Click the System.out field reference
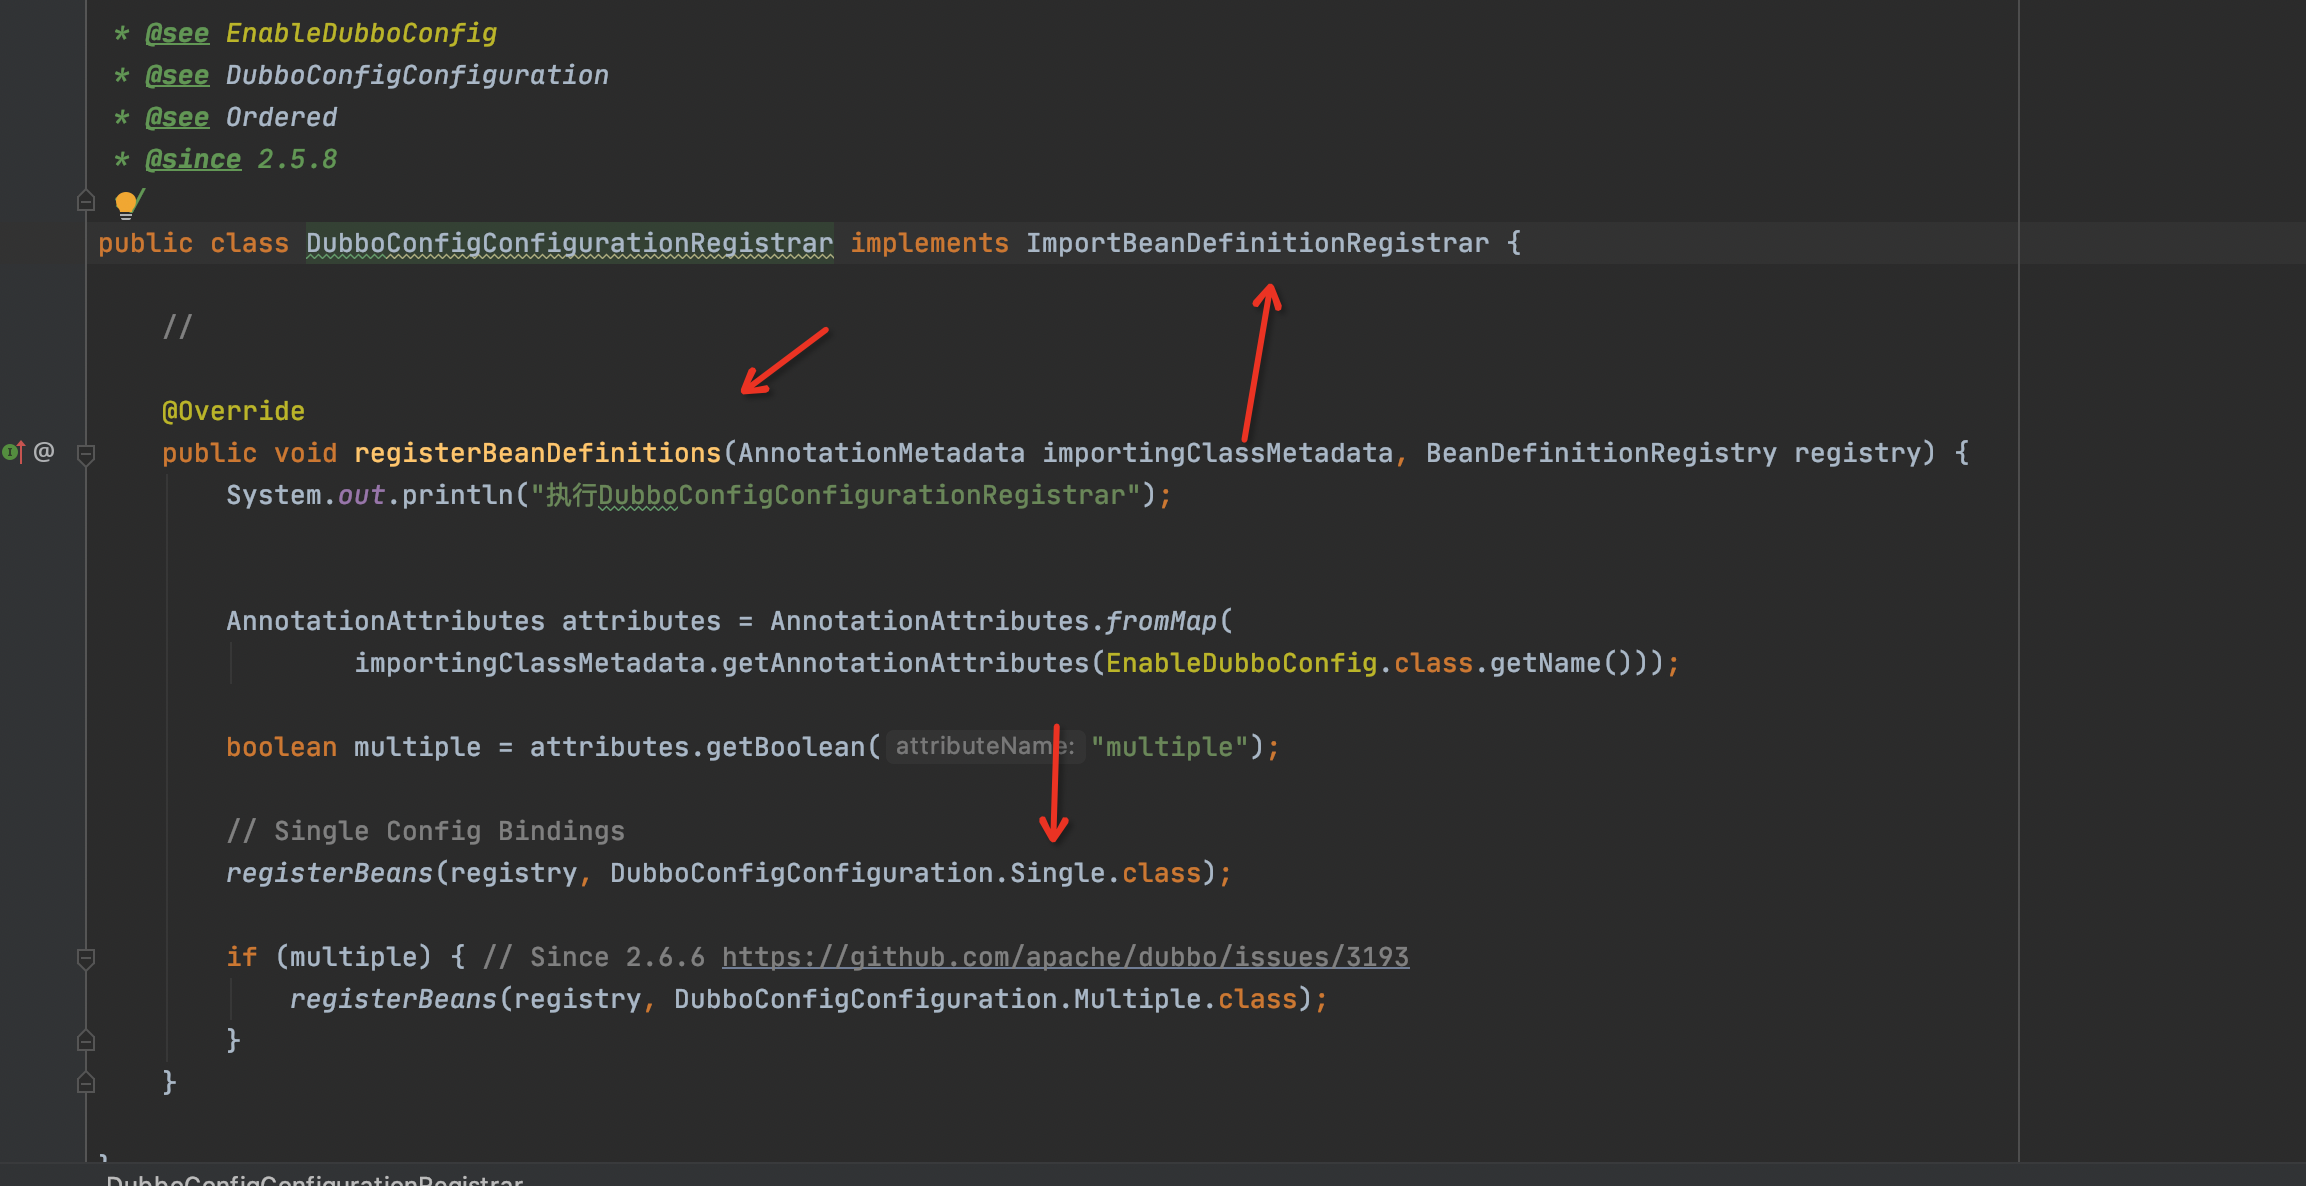This screenshot has width=2306, height=1186. pos(361,495)
